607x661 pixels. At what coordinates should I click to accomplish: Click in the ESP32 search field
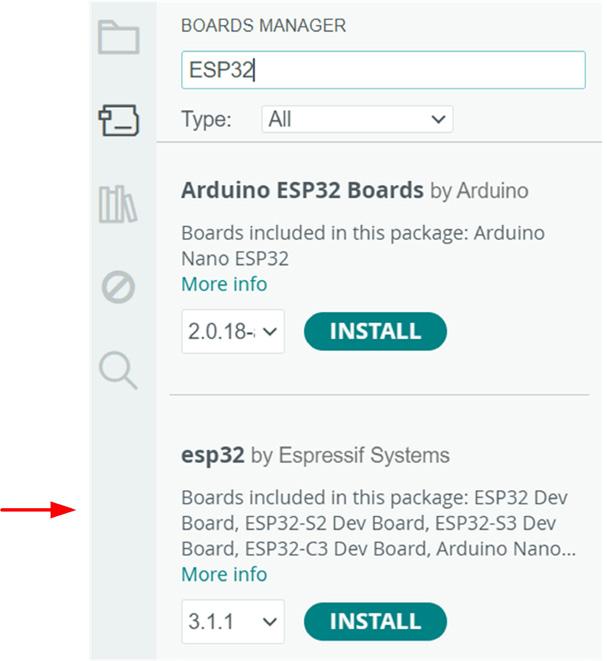383,70
